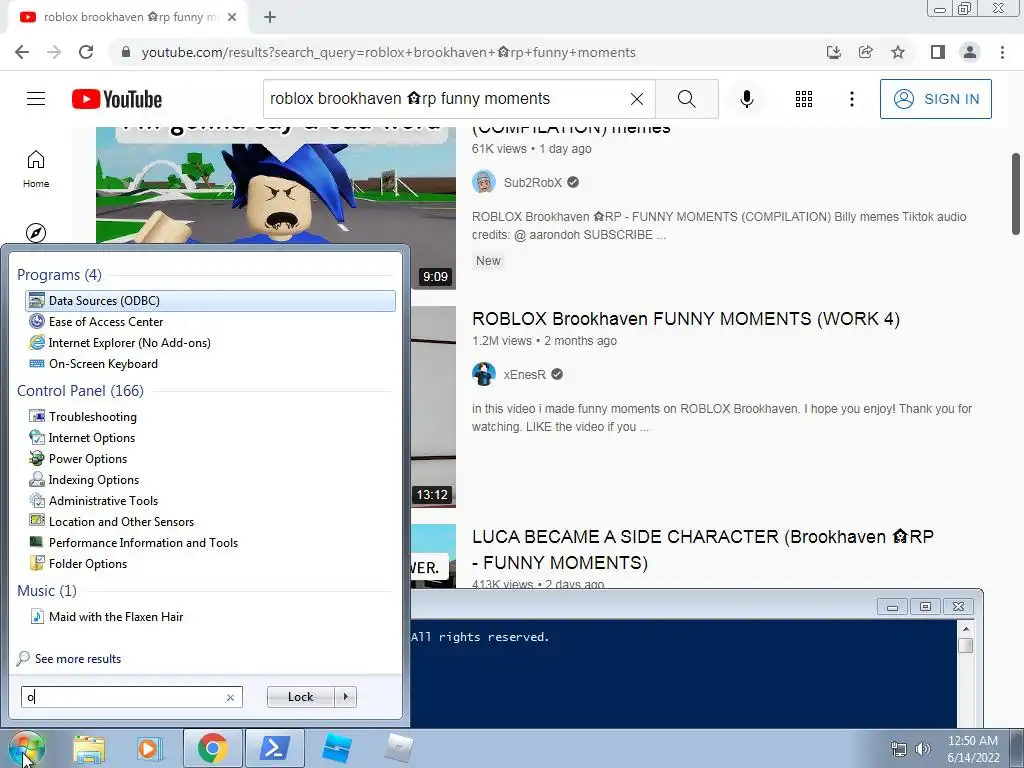Screen dimensions: 1024x768
Task: Expand Programs (4) results header
Action: click(59, 274)
